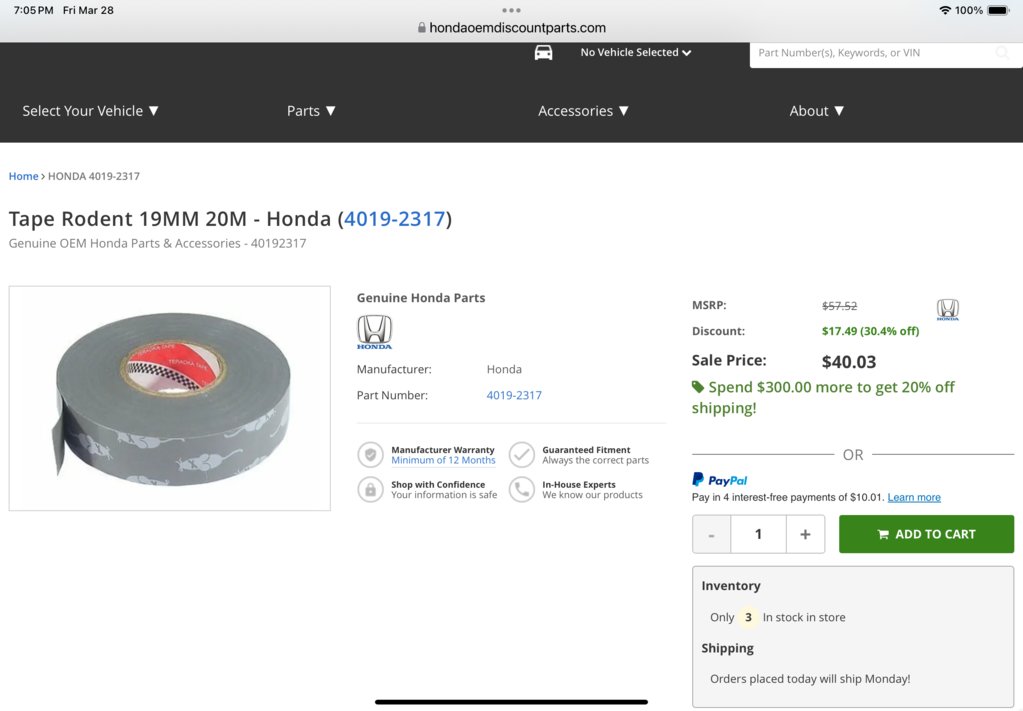1023x711 pixels.
Task: Click the vehicle car icon in header
Action: coord(543,53)
